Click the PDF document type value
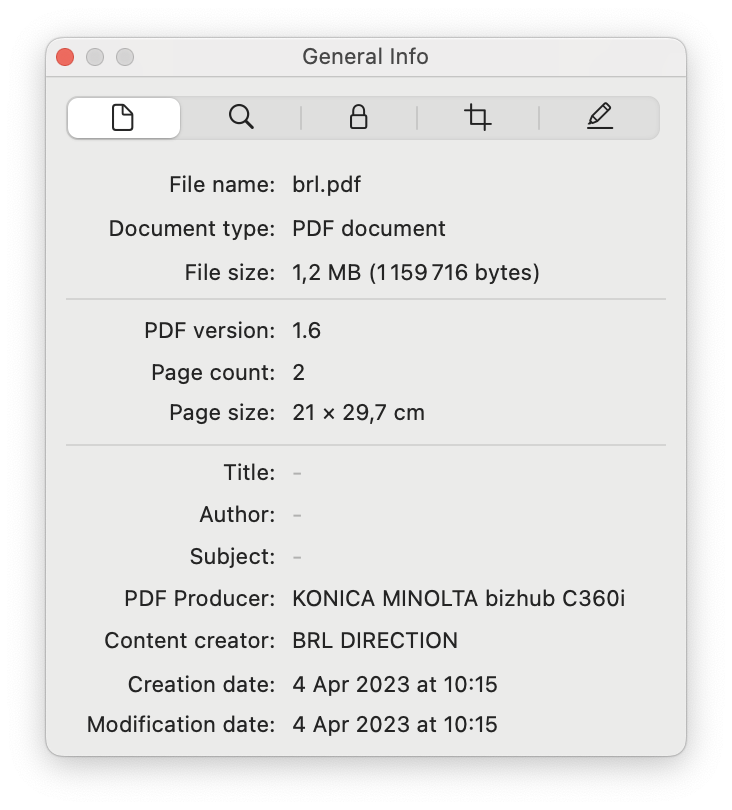 point(369,228)
